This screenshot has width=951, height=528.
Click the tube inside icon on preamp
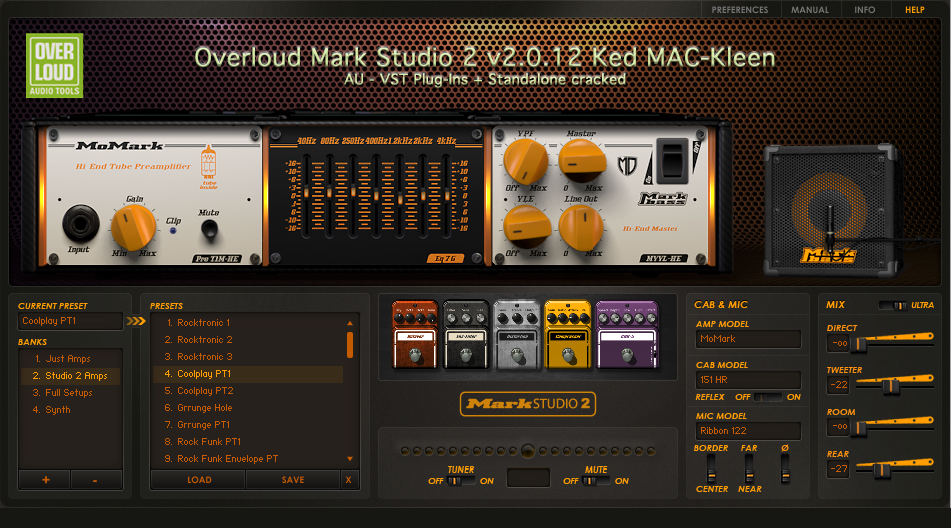point(208,167)
